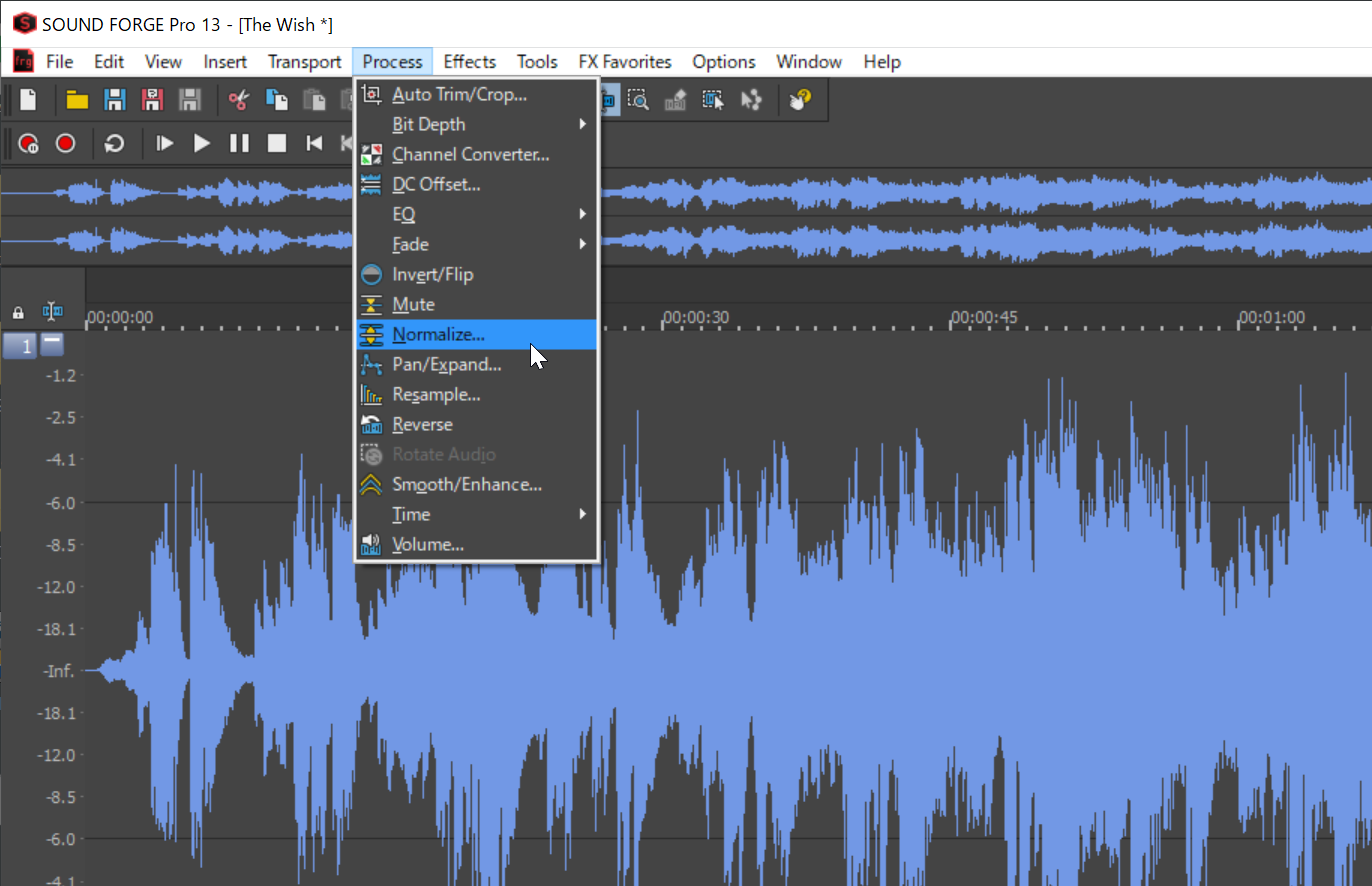Choose Mute from the Process menu
The width and height of the screenshot is (1372, 886).
[x=477, y=305]
